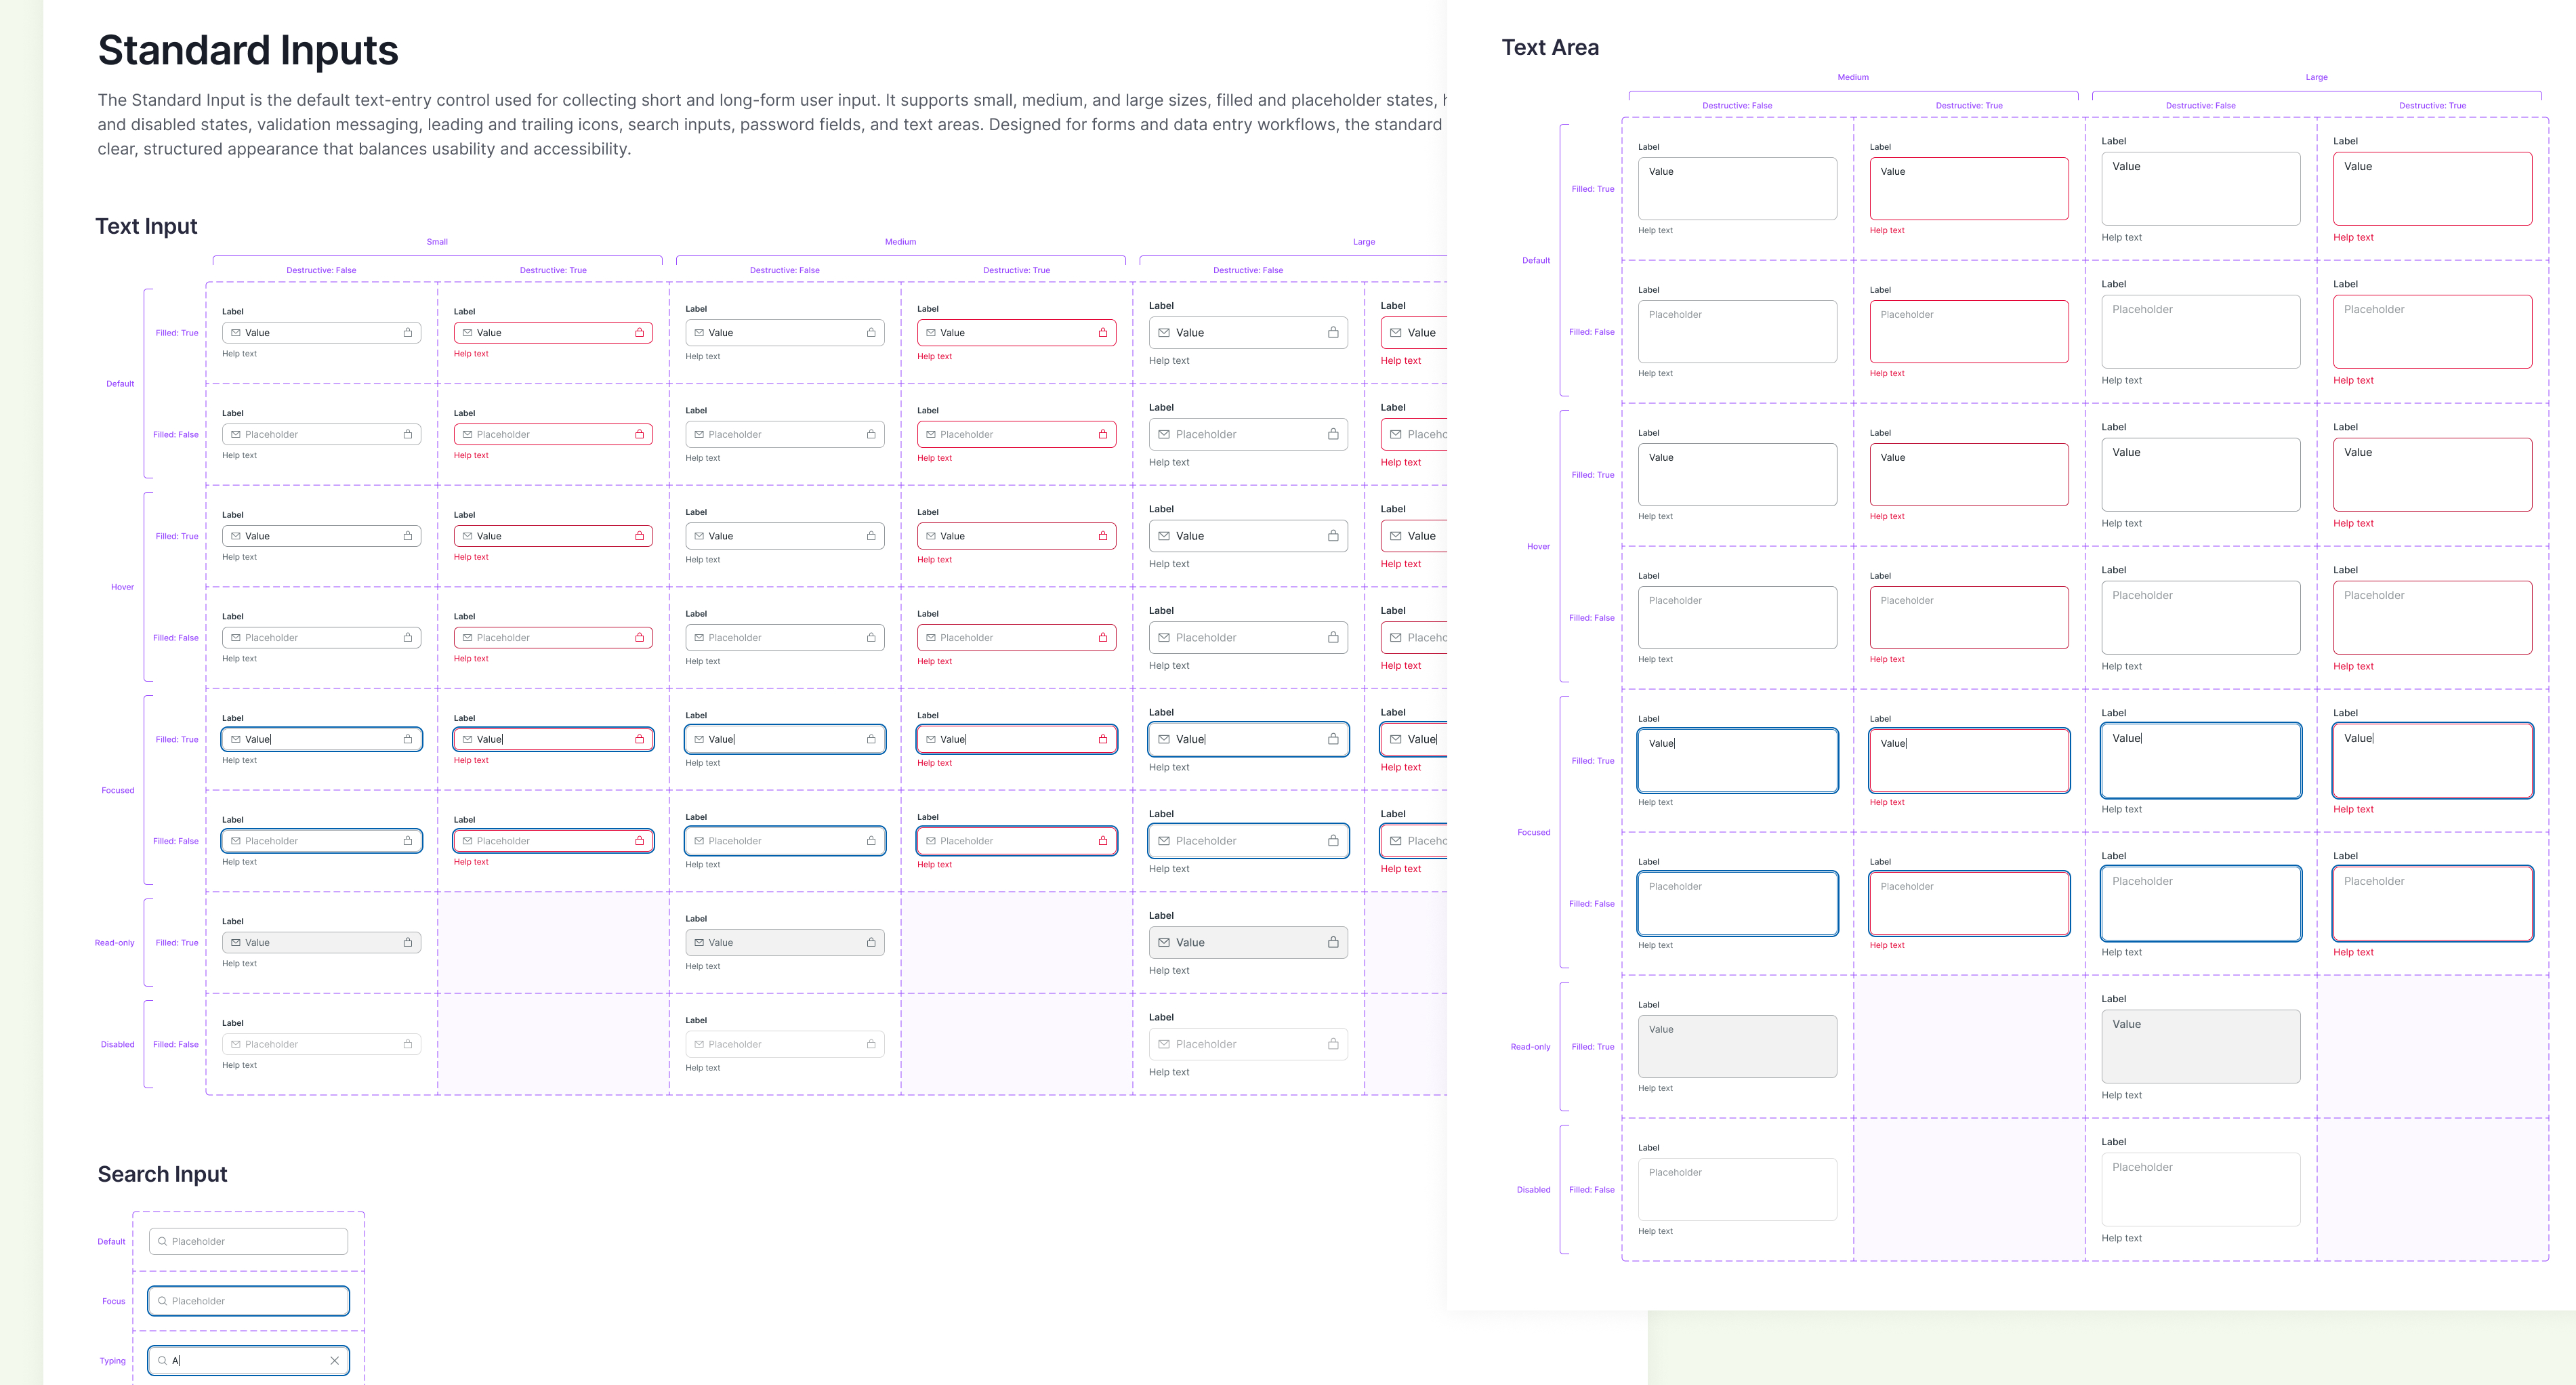Click Large non-destructive Hover filled text area

pyautogui.click(x=2201, y=475)
